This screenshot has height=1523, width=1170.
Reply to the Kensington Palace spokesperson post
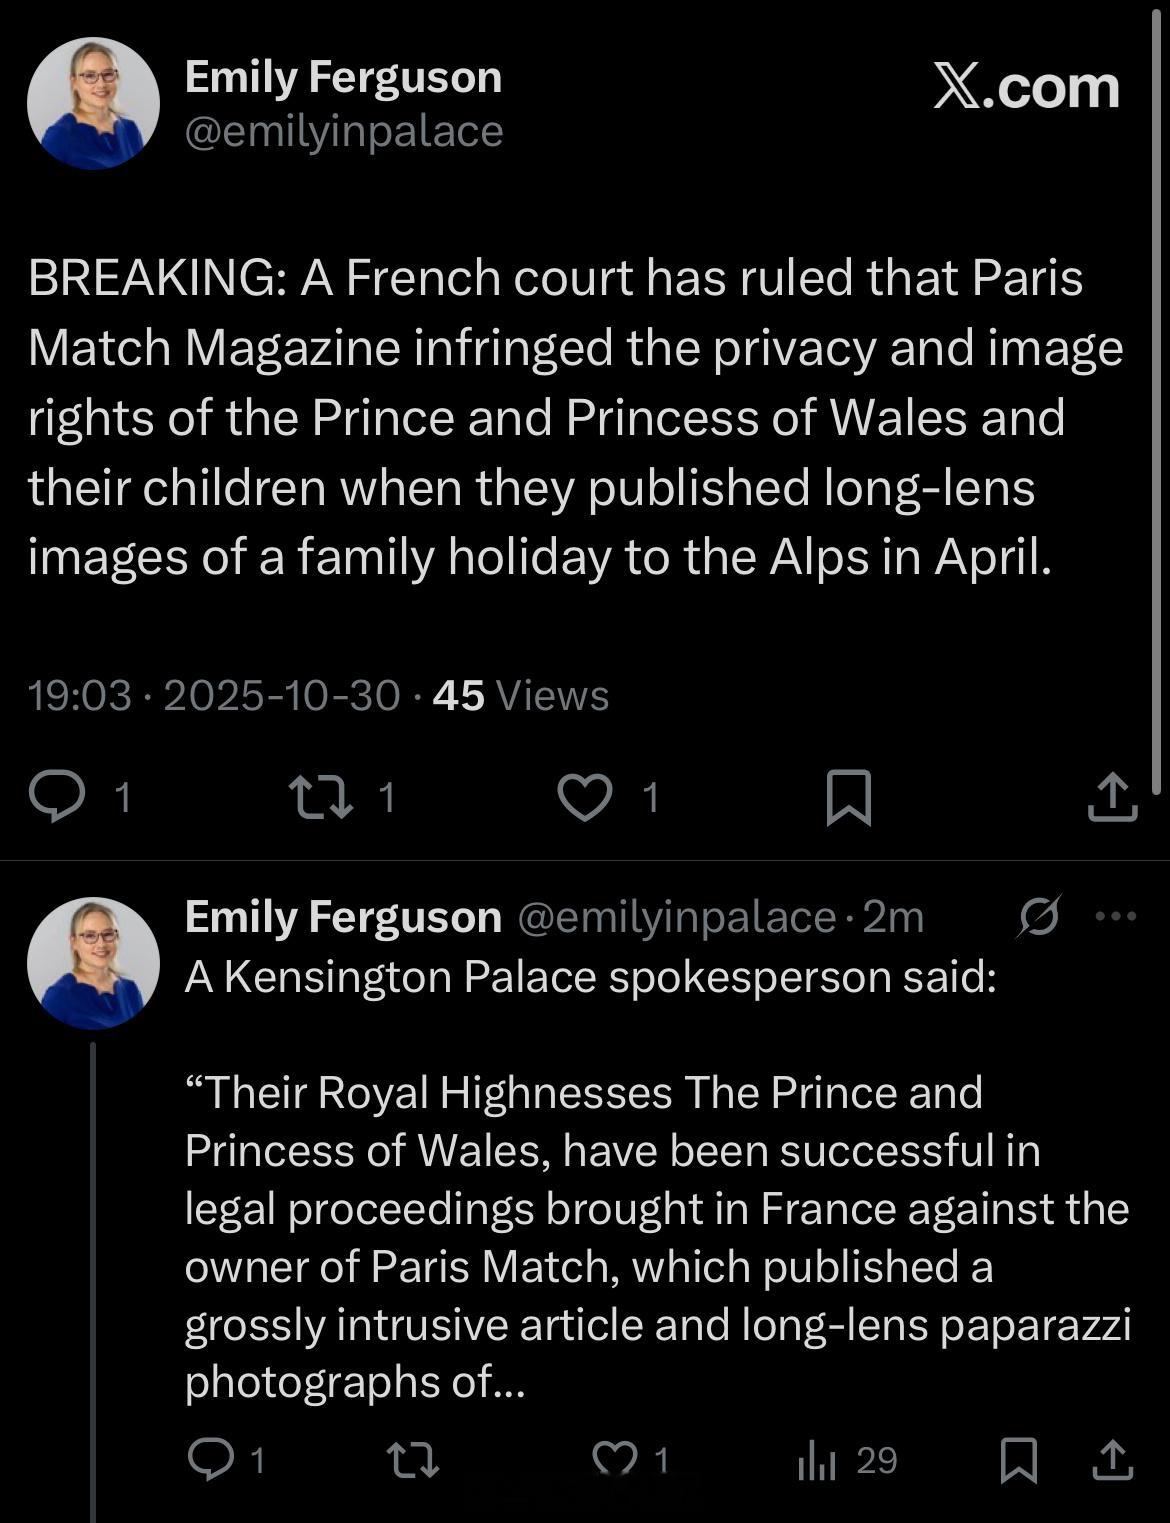coord(212,1461)
